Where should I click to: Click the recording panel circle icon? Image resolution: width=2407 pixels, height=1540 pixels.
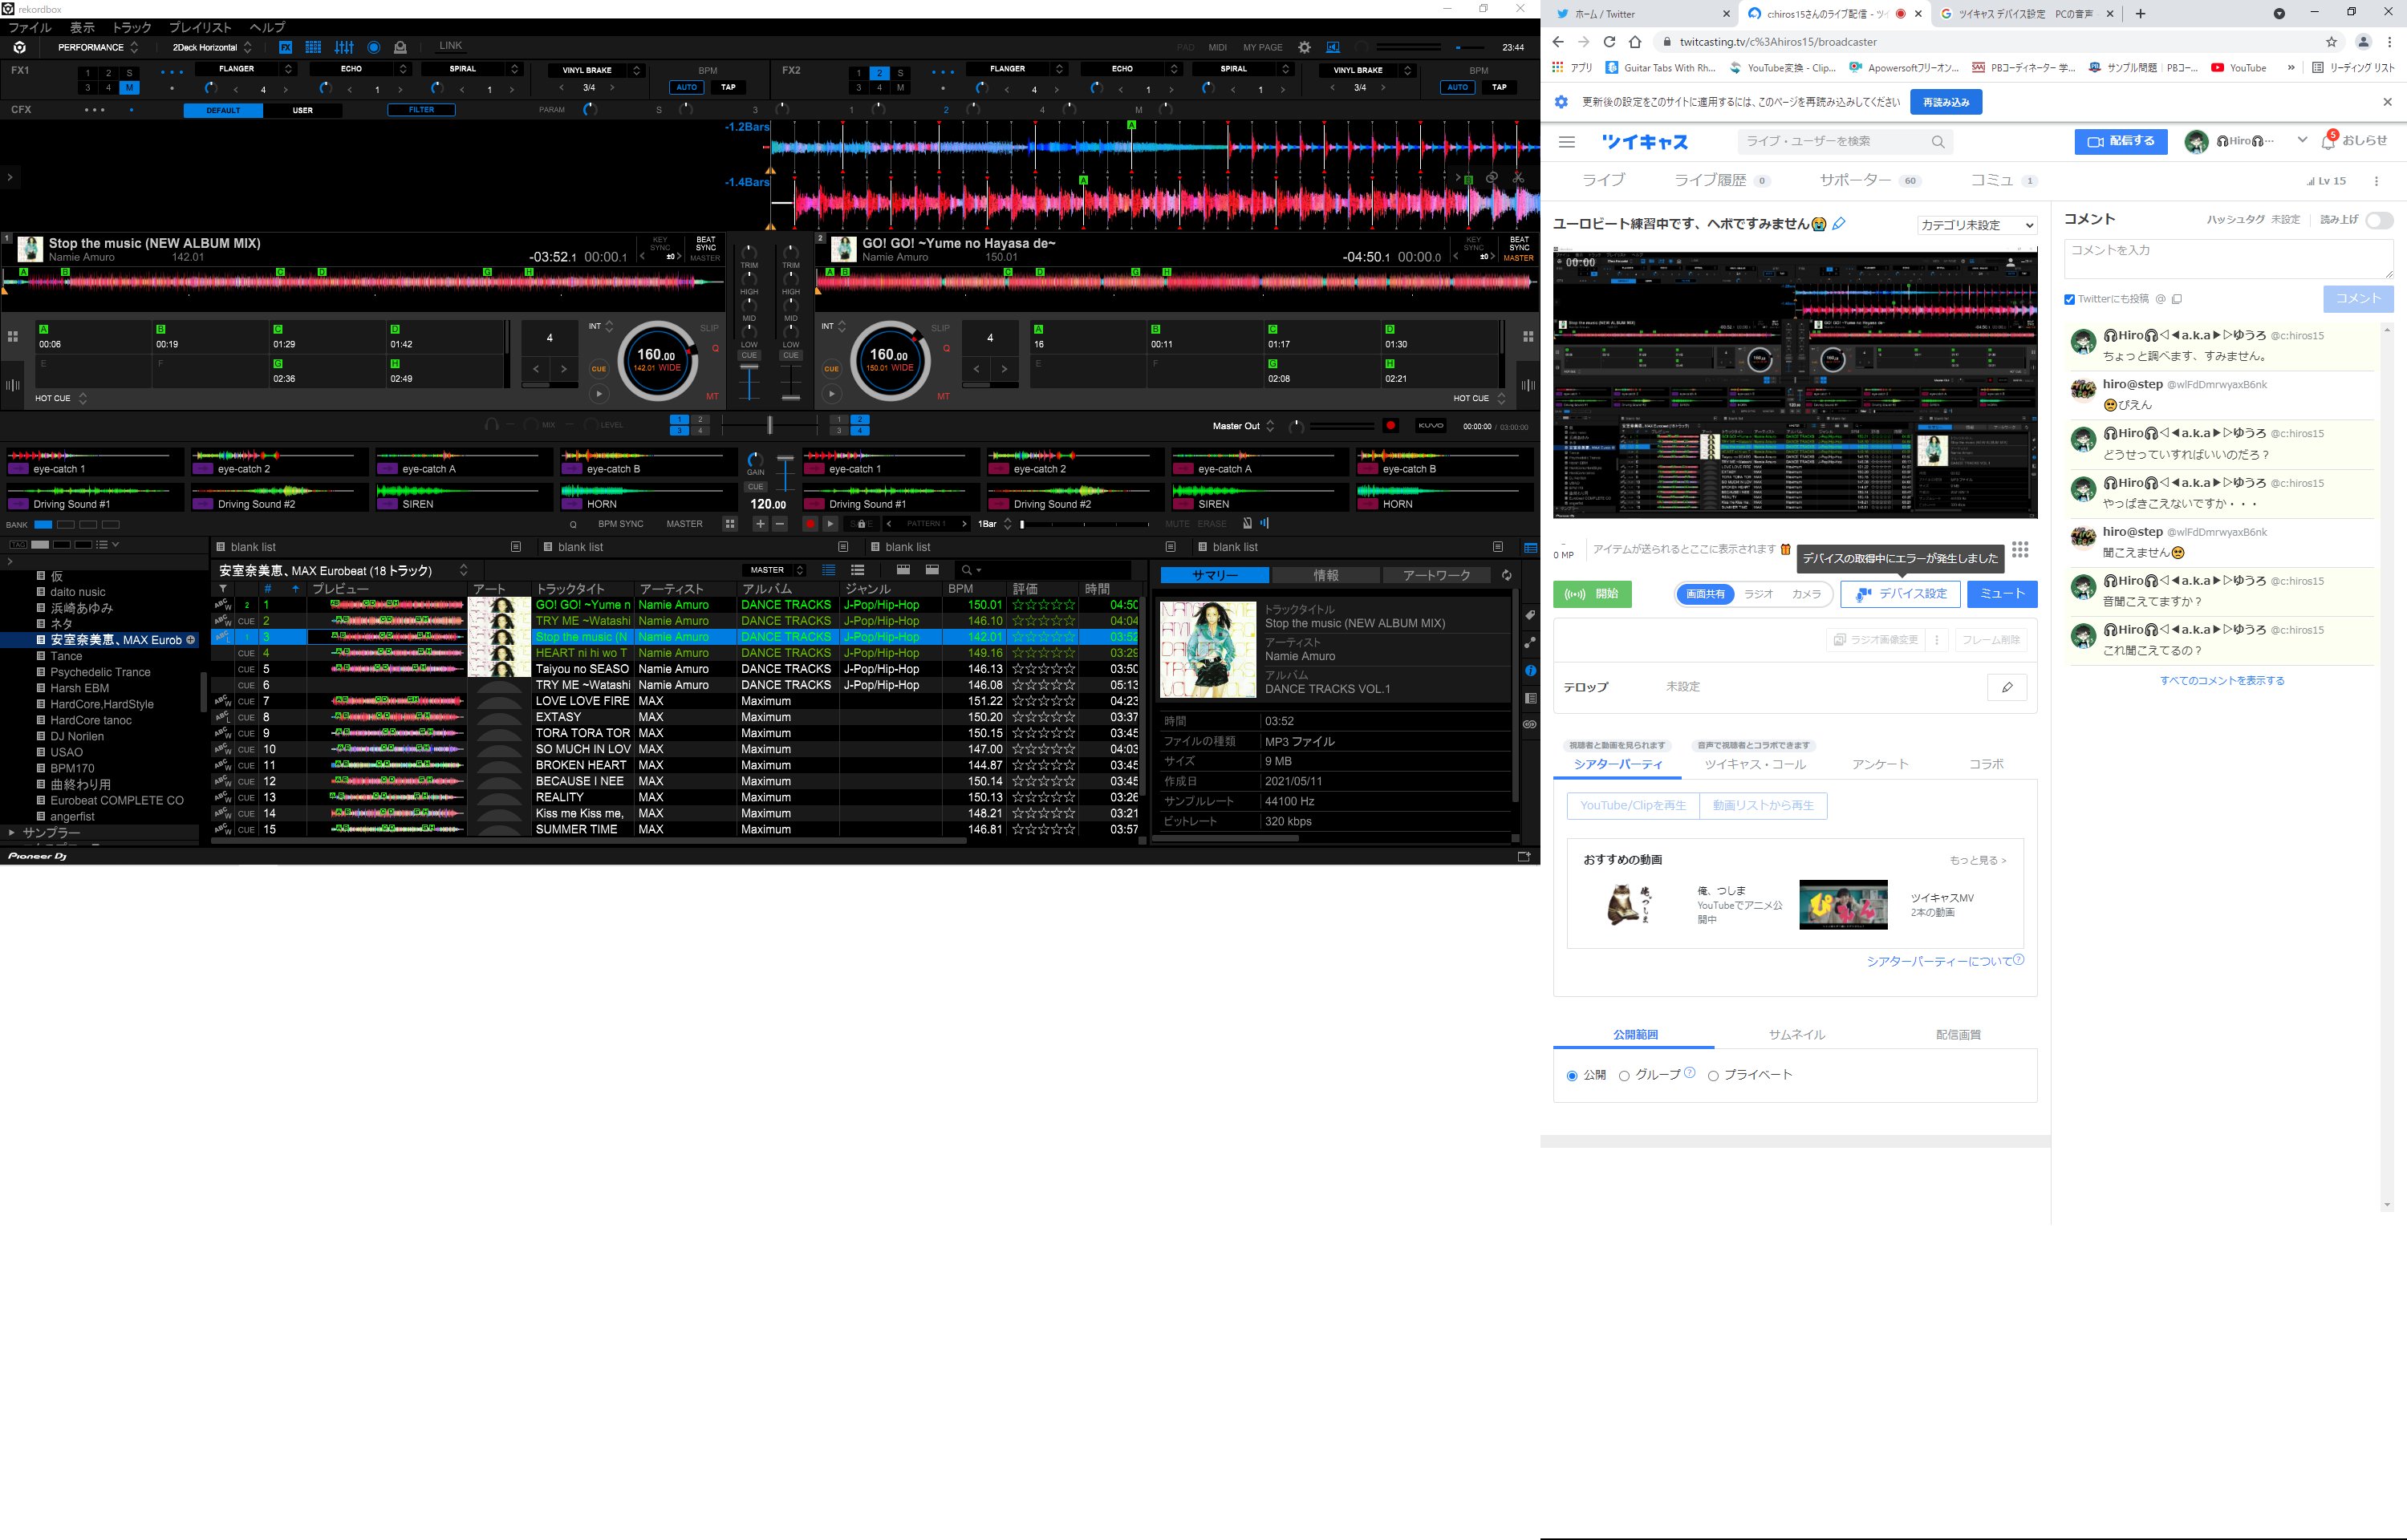tap(373, 47)
